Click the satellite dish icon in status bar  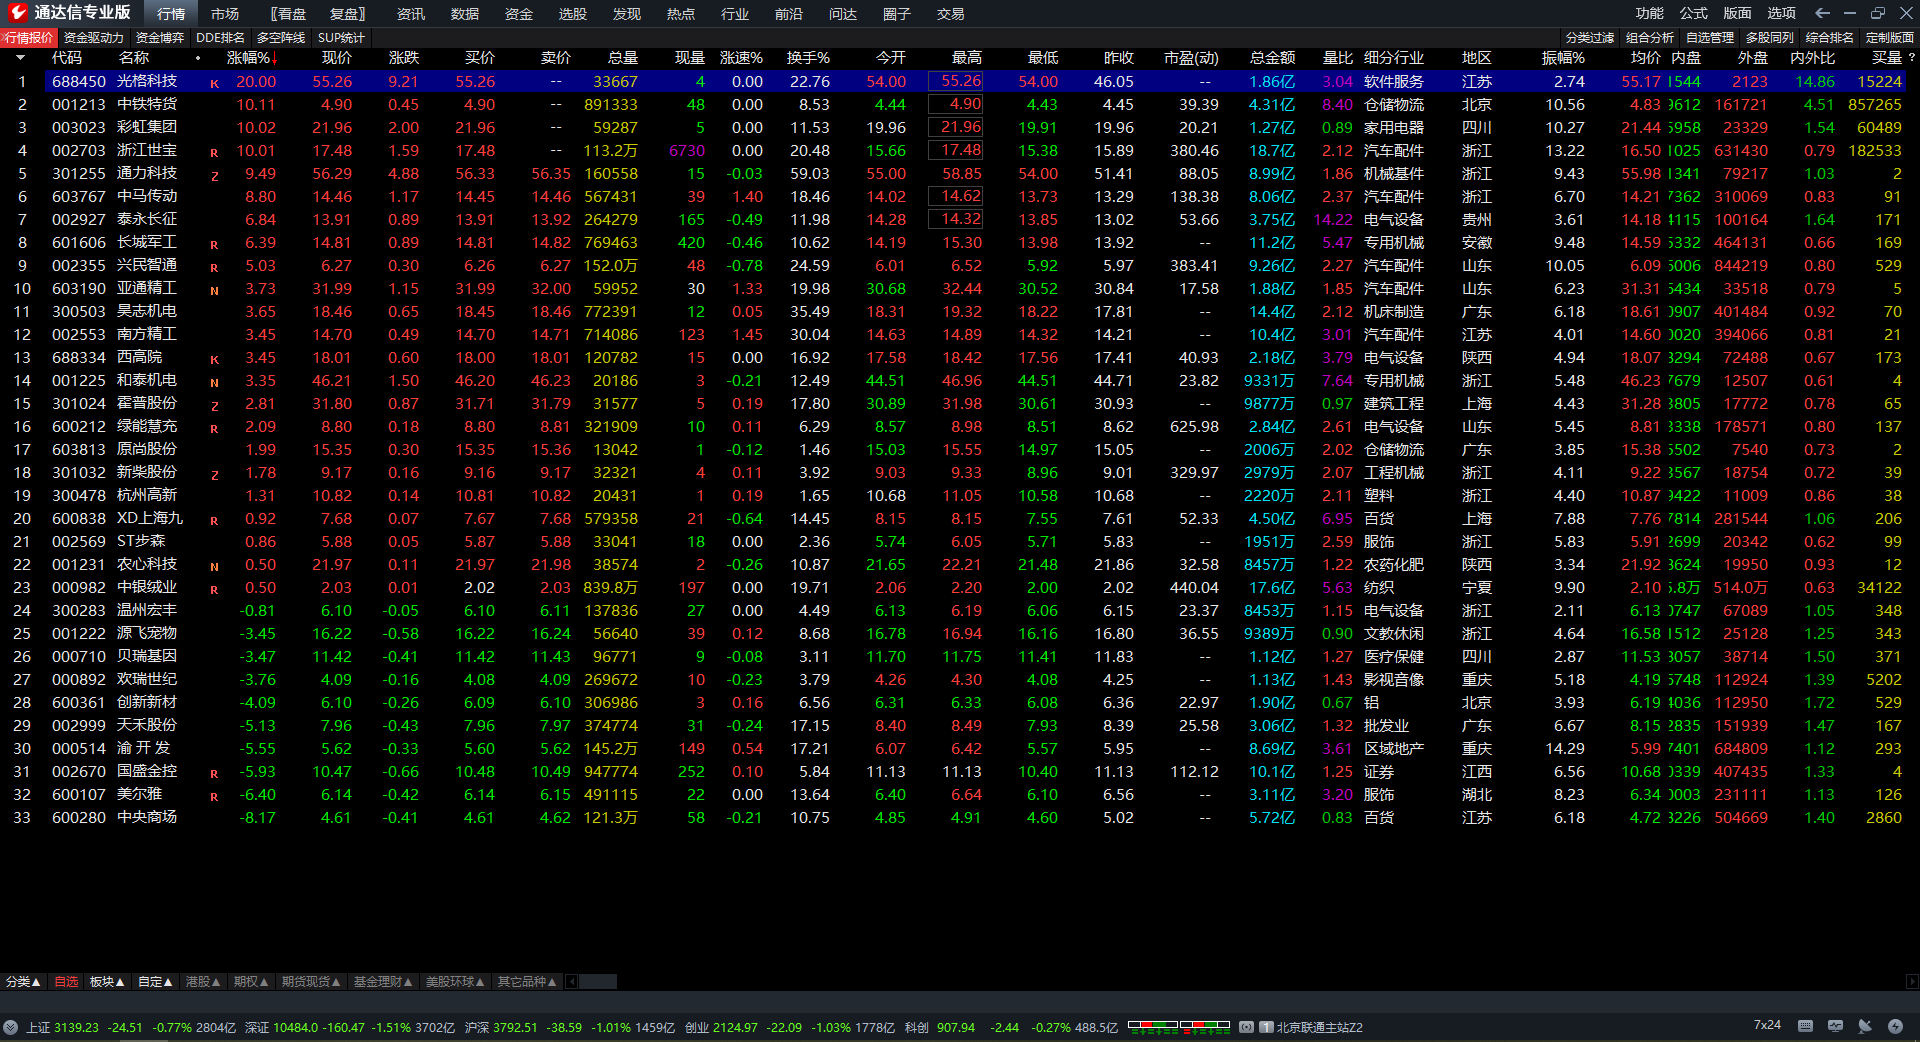tap(1865, 1026)
